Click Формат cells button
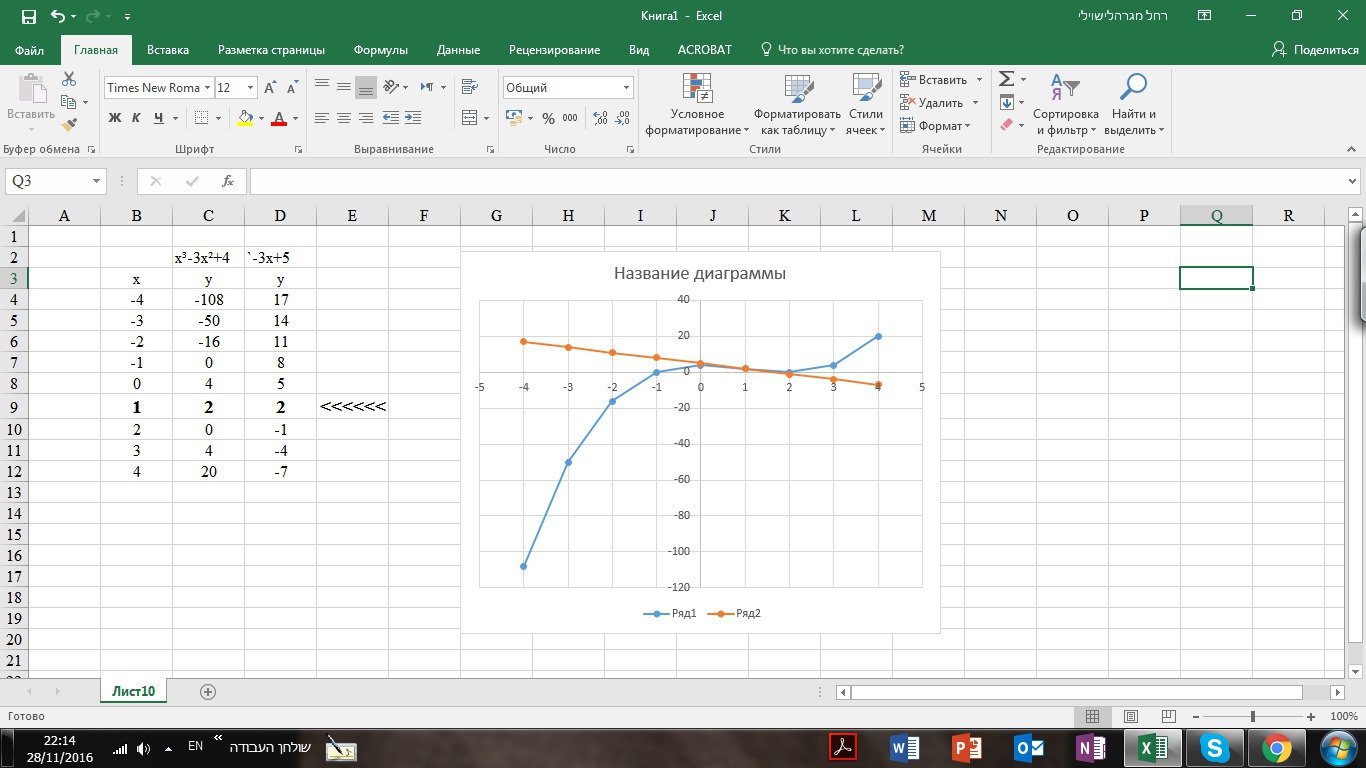 934,126
